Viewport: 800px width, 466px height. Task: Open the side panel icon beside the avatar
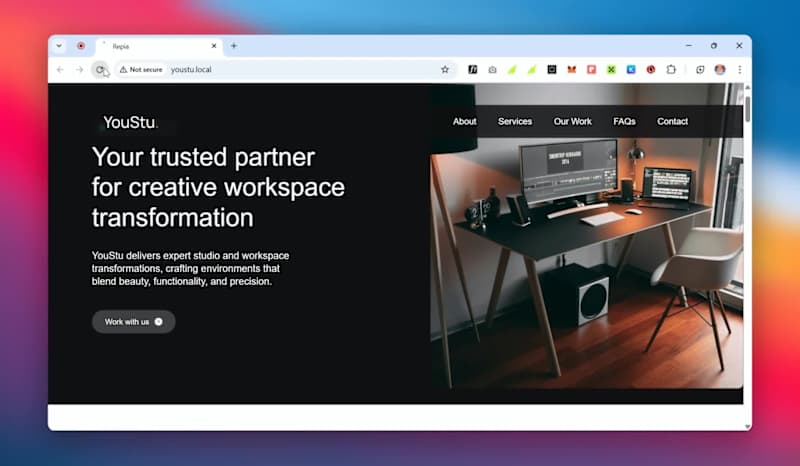[x=700, y=69]
